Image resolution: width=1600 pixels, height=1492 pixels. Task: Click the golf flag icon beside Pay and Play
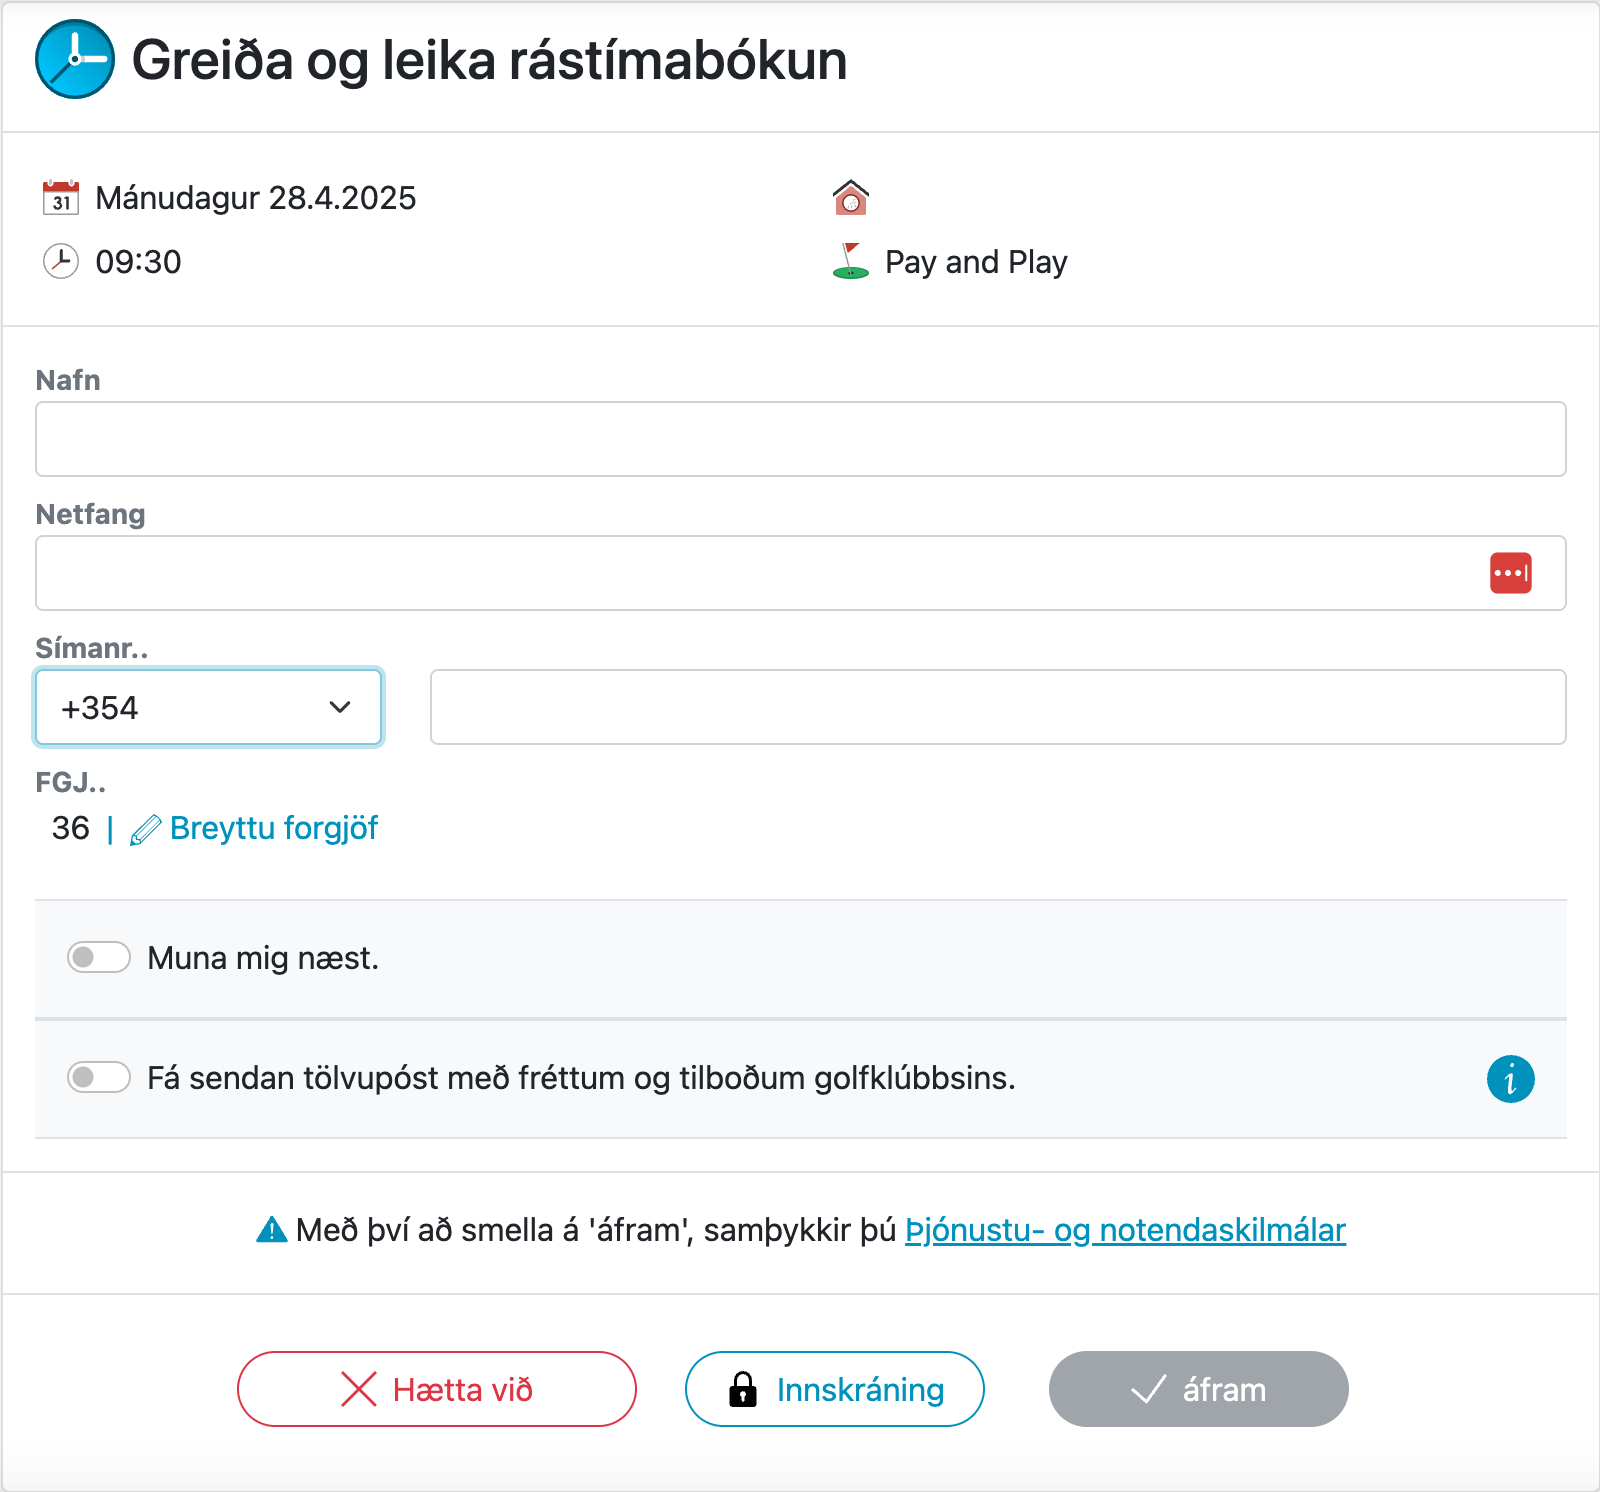click(850, 262)
